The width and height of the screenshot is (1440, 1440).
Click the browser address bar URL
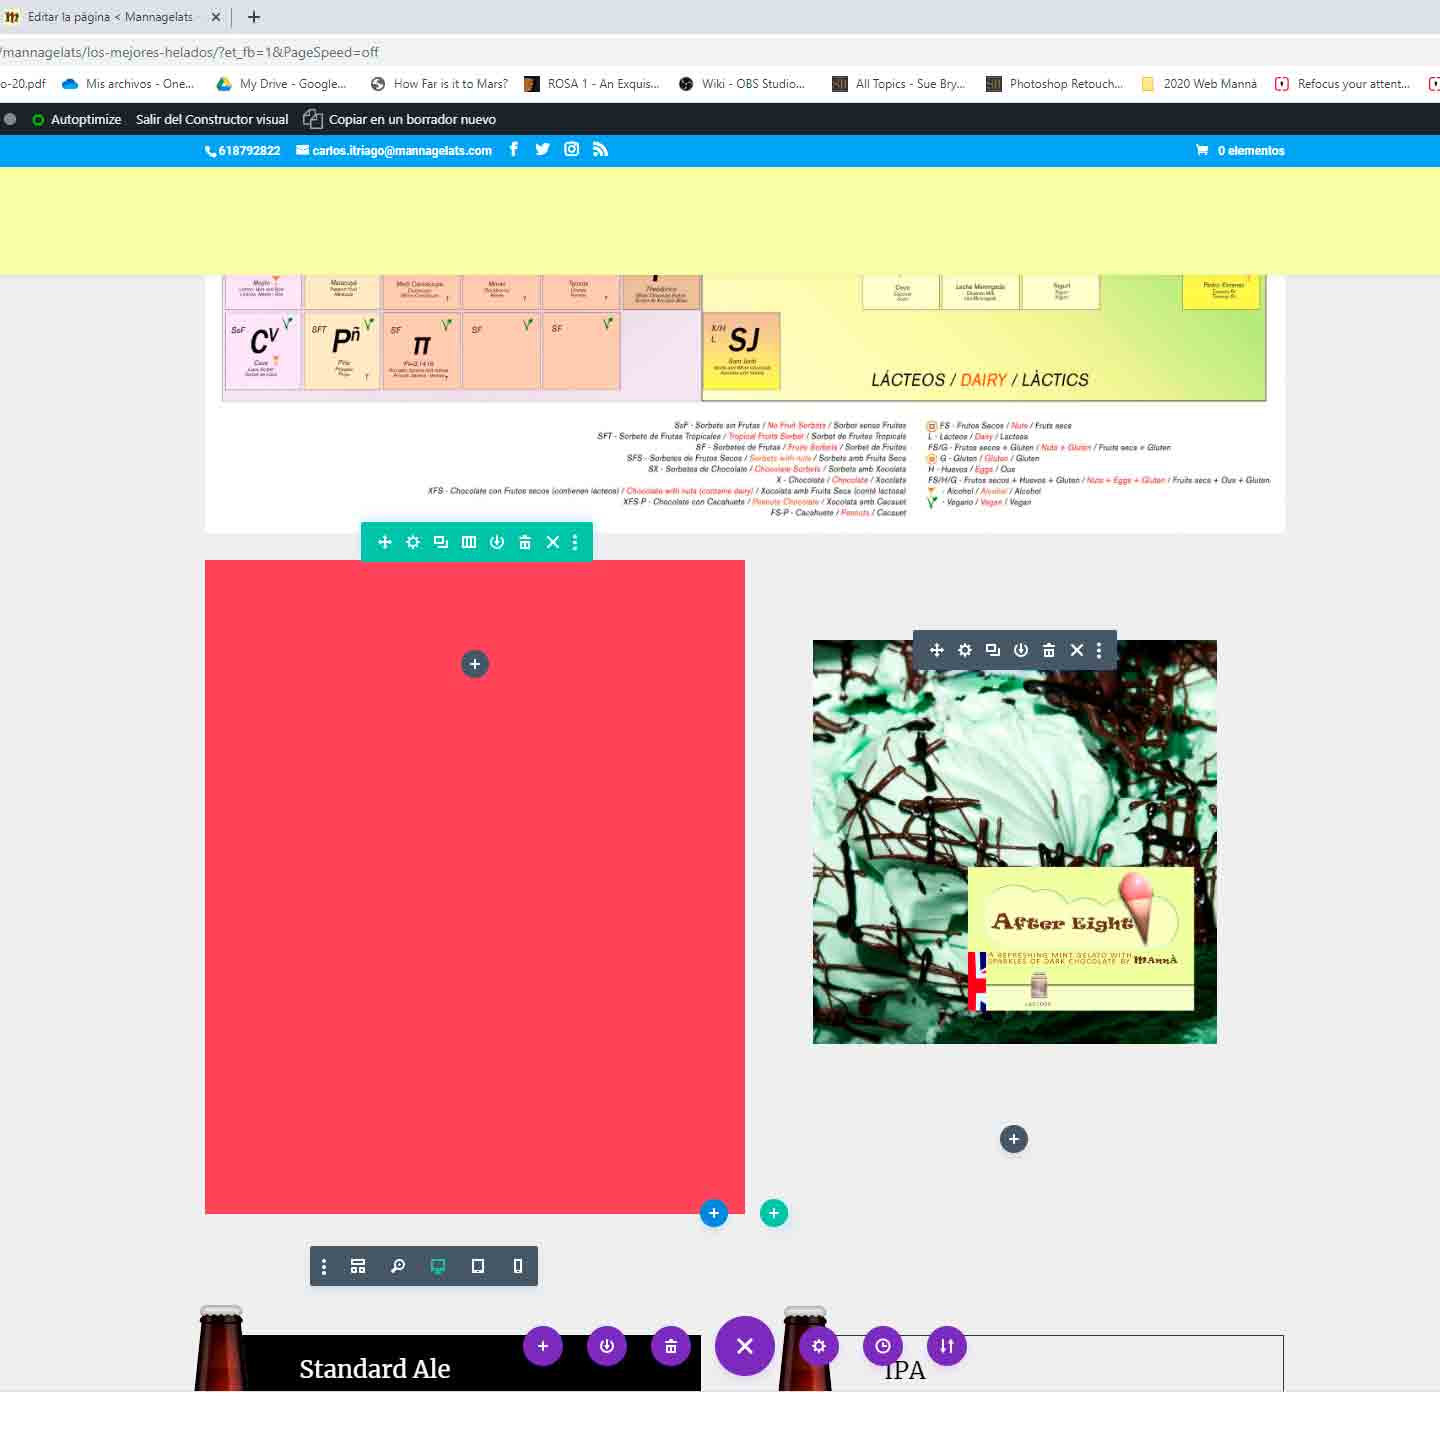pyautogui.click(x=190, y=52)
